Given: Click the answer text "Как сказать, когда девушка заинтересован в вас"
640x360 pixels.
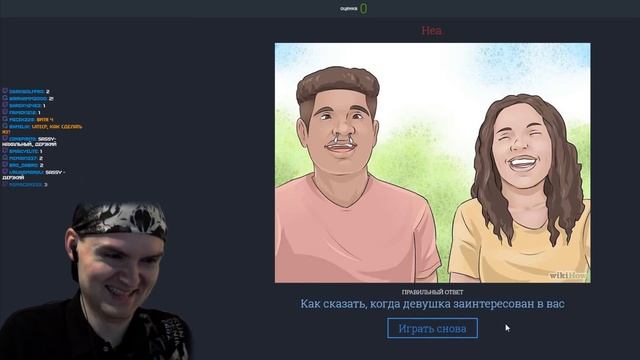Looking at the screenshot, I should click(433, 304).
